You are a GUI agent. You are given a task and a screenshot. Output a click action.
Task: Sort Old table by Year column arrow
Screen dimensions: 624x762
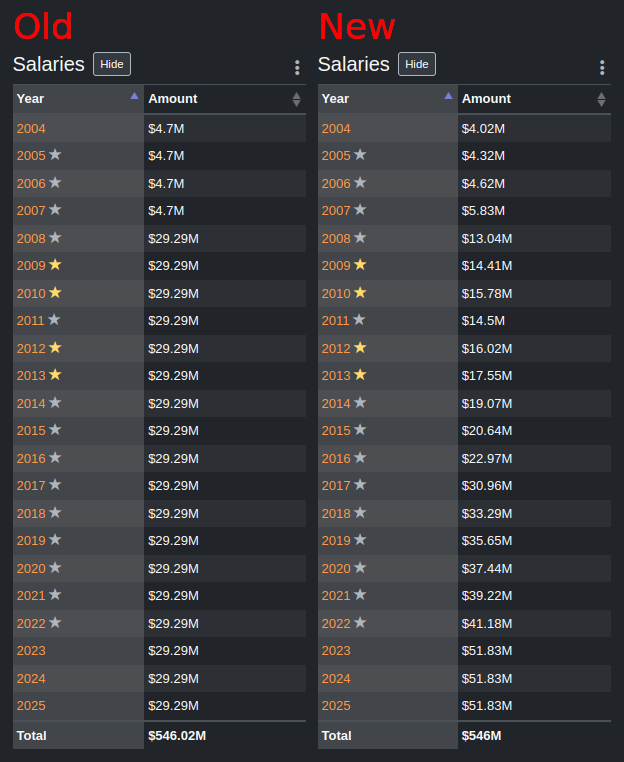click(x=134, y=96)
